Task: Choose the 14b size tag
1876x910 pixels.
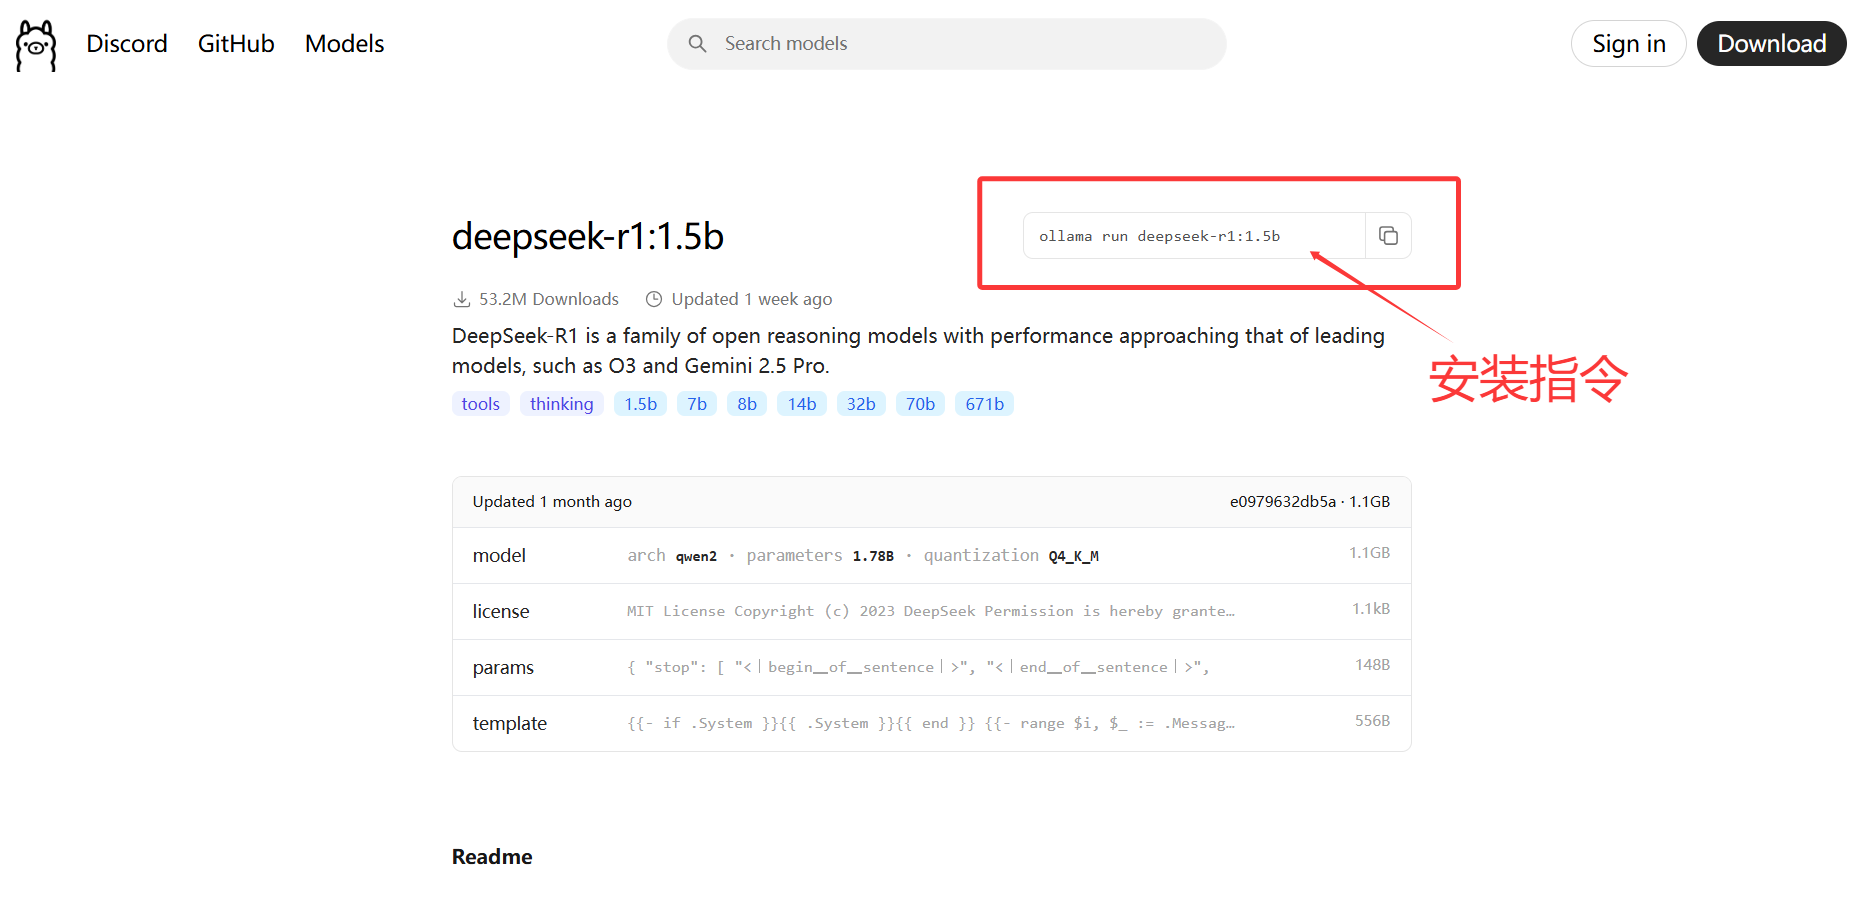Action: (x=802, y=404)
